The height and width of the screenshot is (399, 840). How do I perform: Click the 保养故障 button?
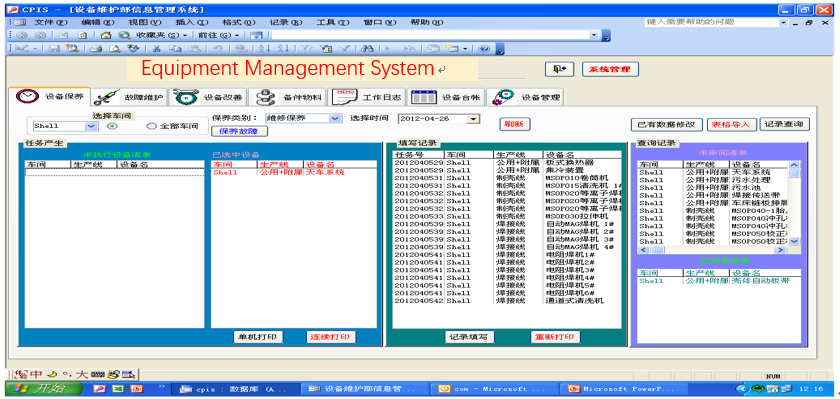point(240,131)
